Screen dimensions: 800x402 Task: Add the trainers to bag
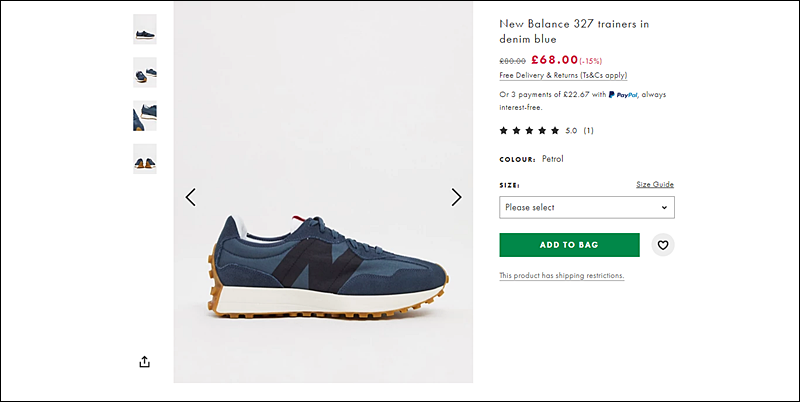pos(569,245)
